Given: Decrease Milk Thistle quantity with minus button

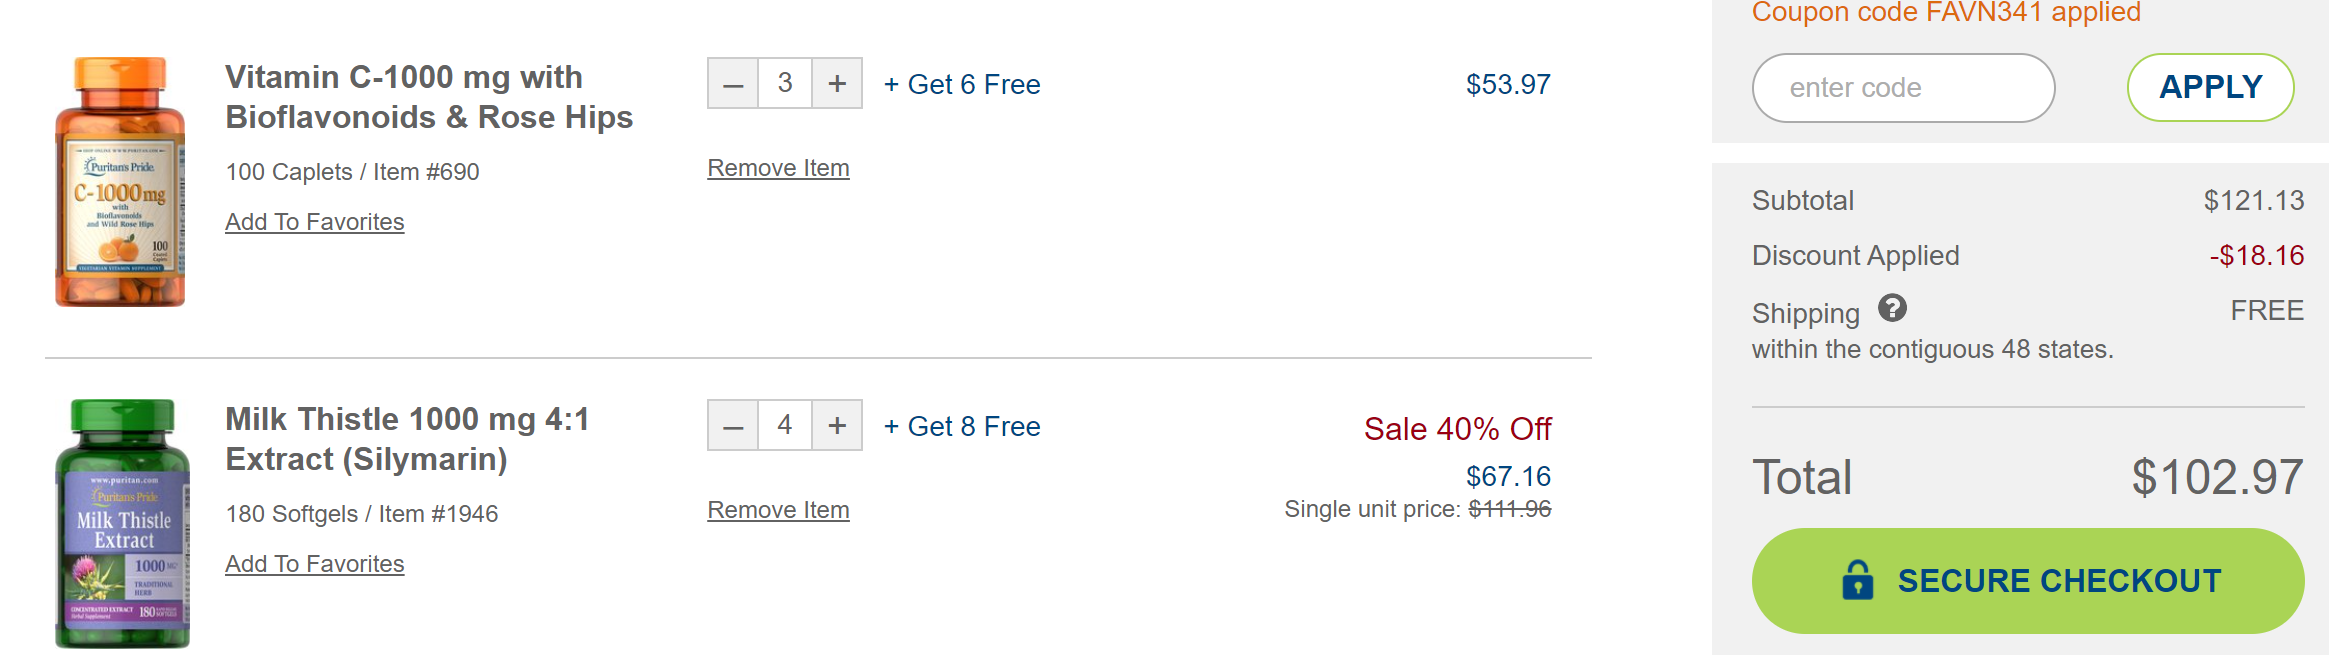Looking at the screenshot, I should (x=733, y=426).
